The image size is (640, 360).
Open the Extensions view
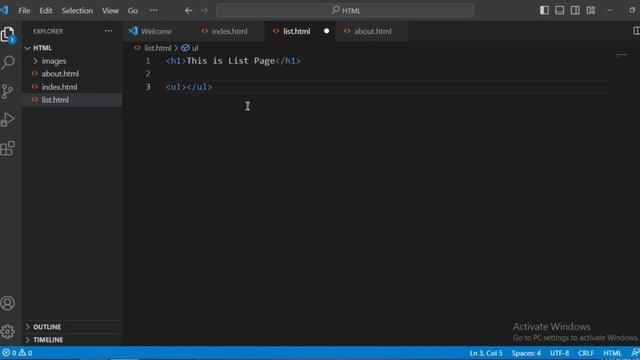[8, 148]
